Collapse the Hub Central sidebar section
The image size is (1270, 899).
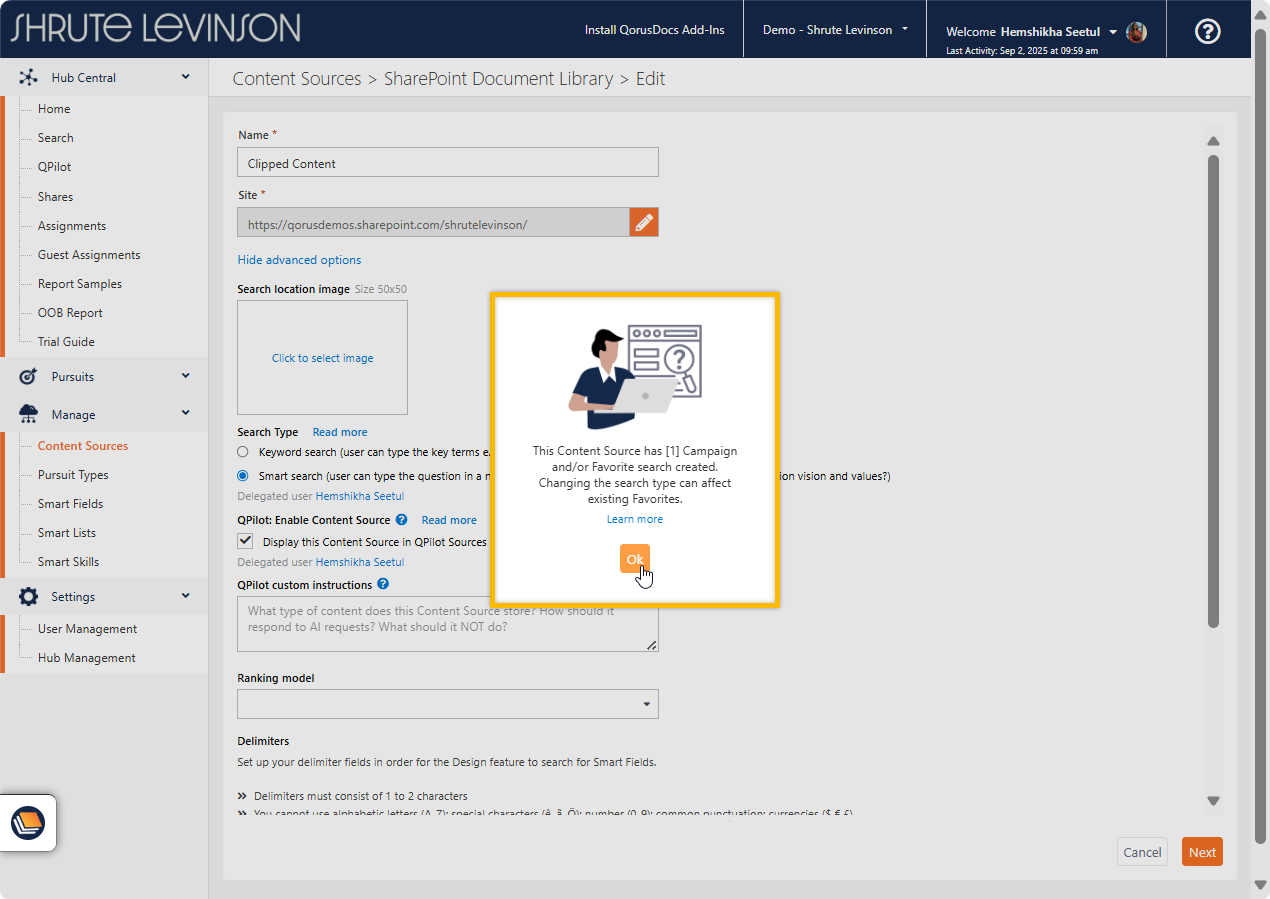[185, 77]
